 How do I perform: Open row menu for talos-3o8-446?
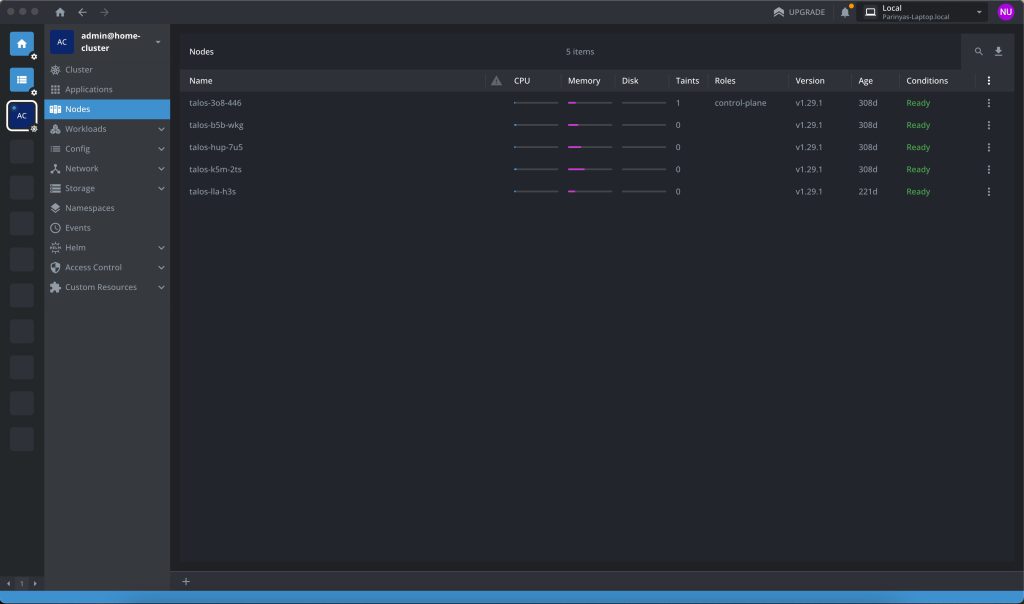pos(988,103)
